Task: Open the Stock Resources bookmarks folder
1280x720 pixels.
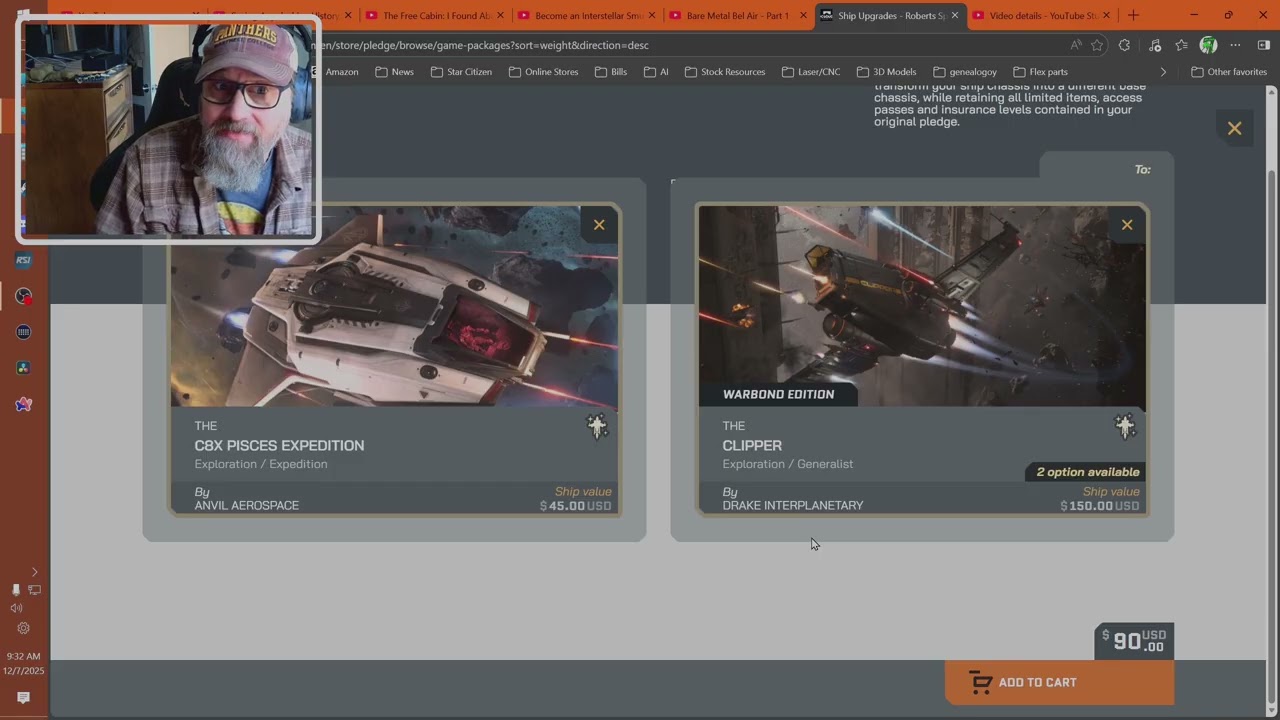Action: point(725,72)
